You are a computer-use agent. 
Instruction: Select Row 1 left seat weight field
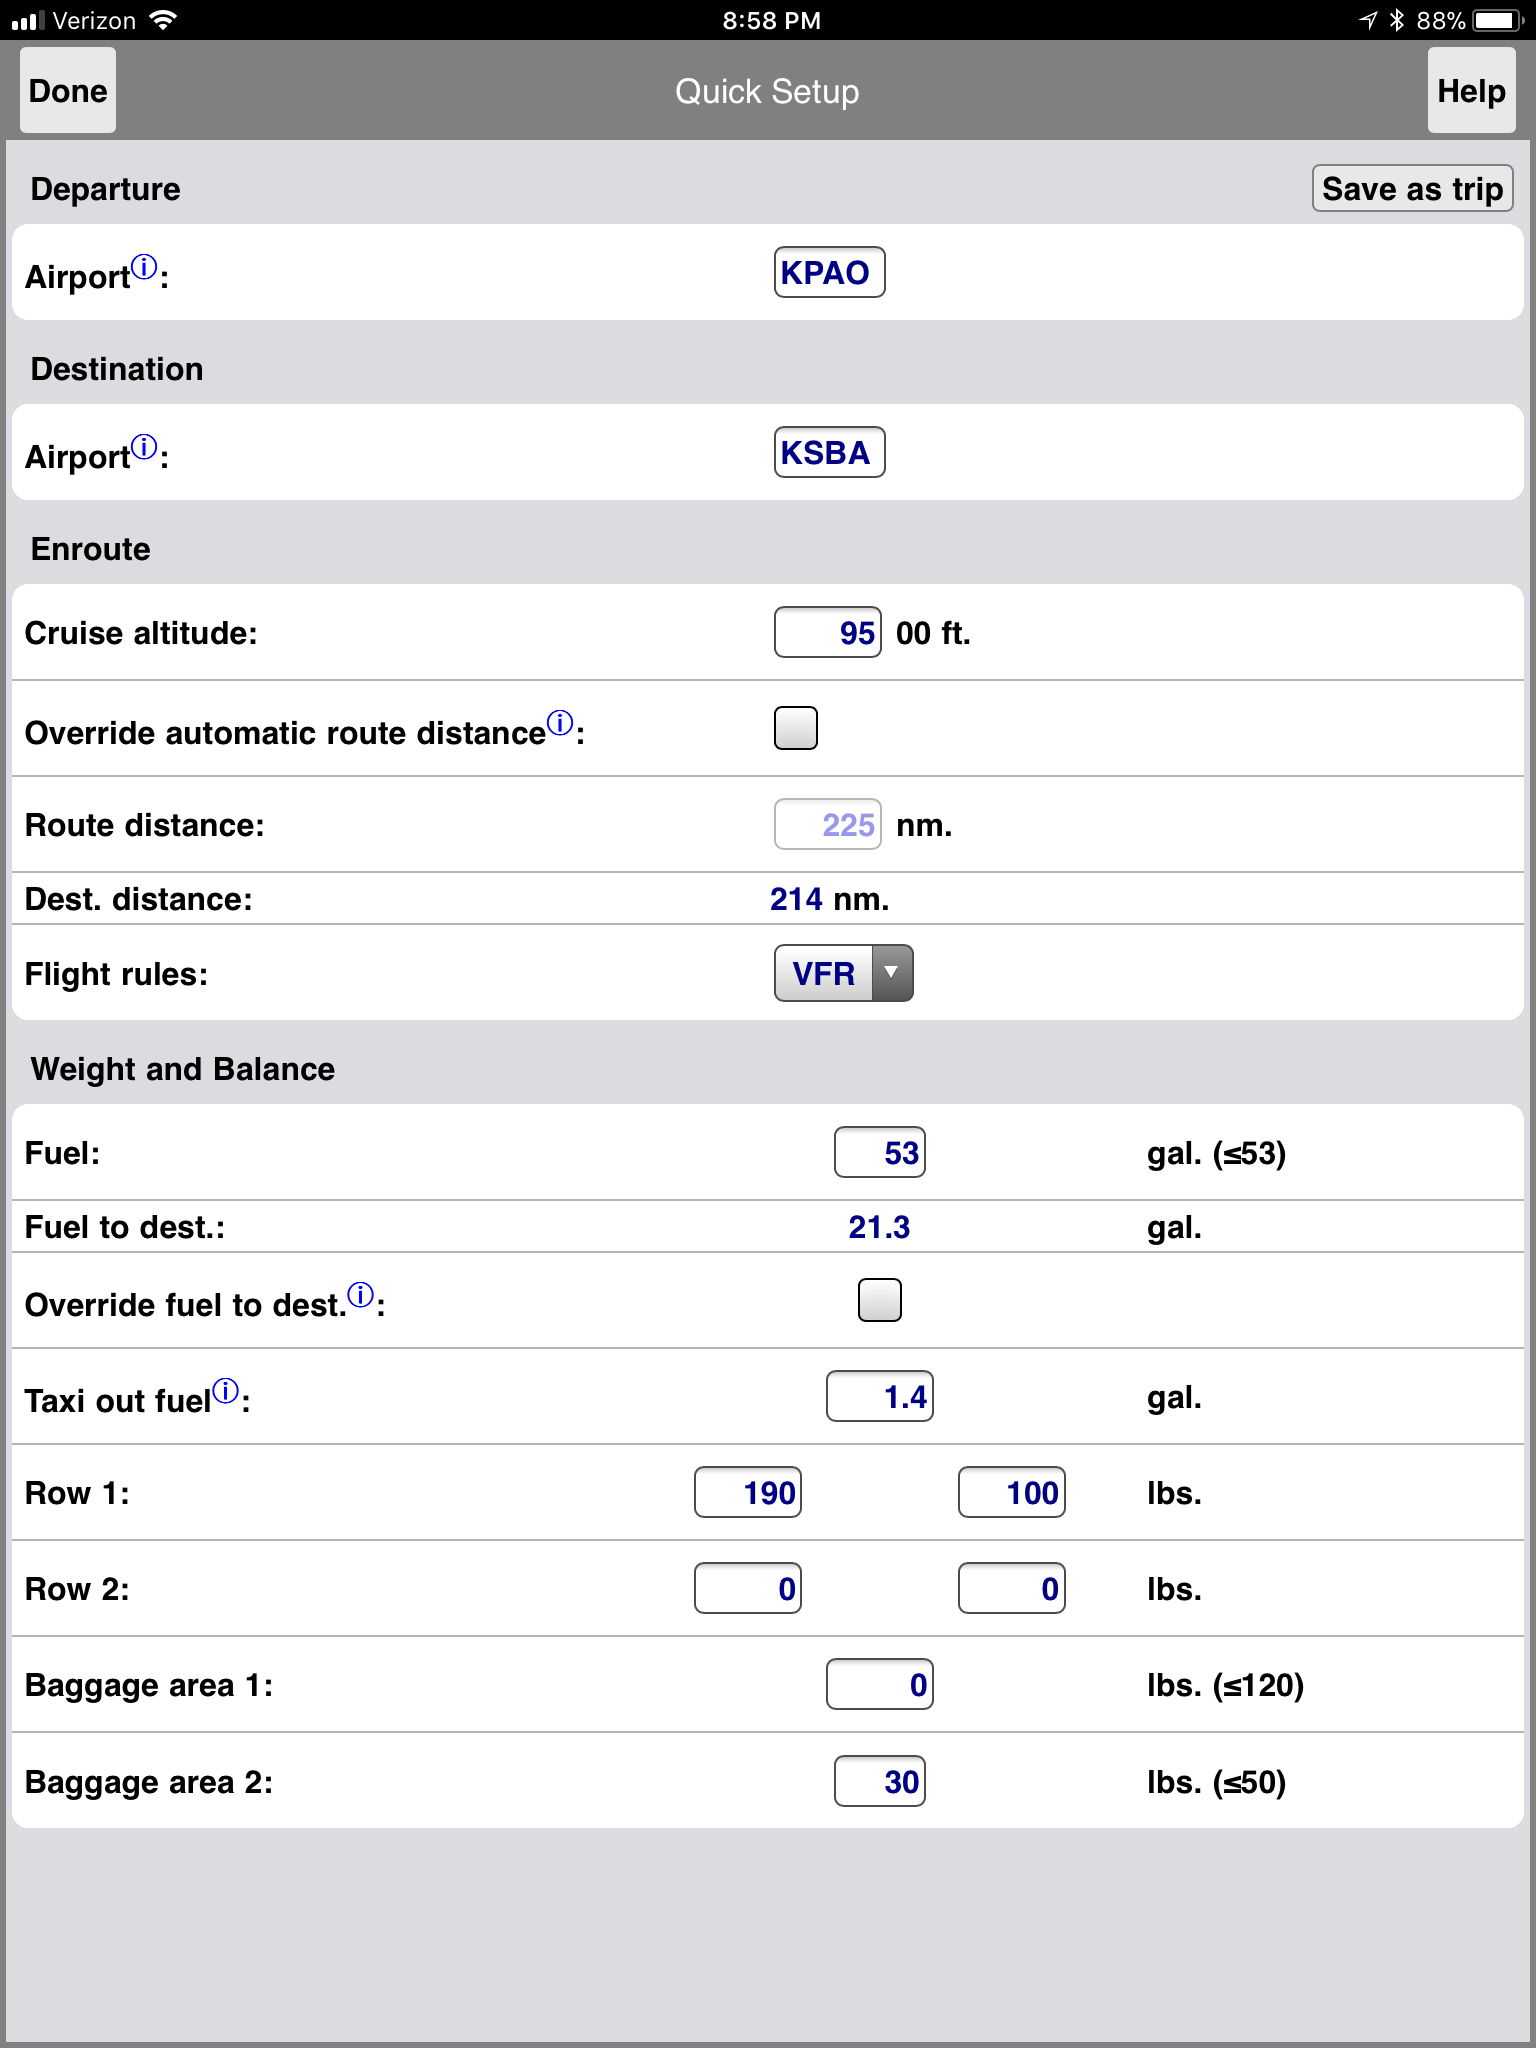[x=747, y=1492]
